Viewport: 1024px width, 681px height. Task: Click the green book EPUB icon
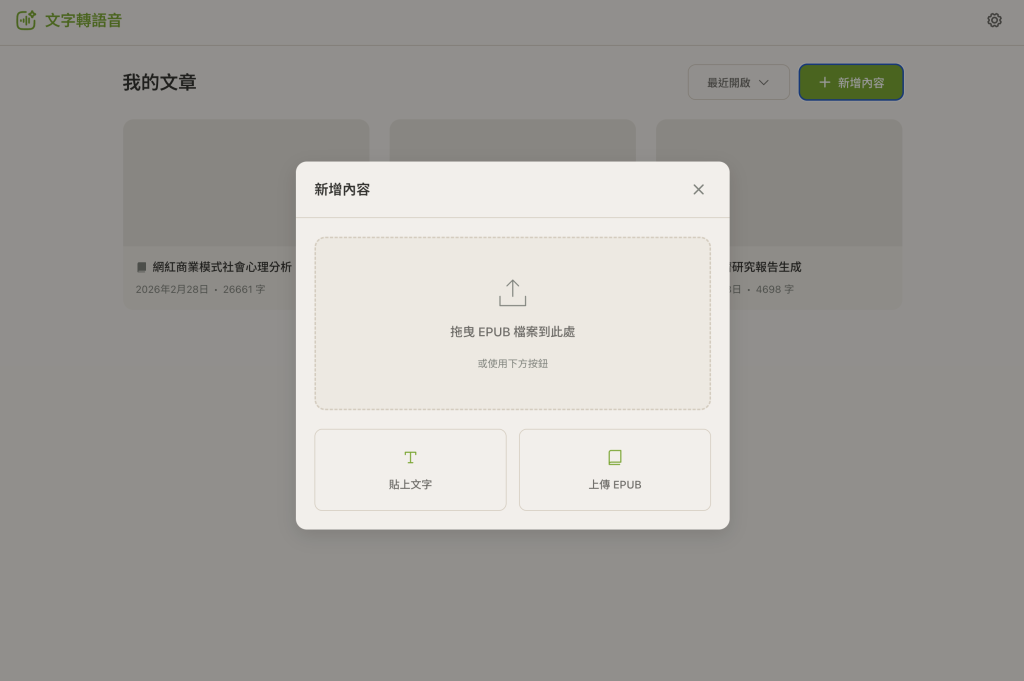tap(614, 457)
